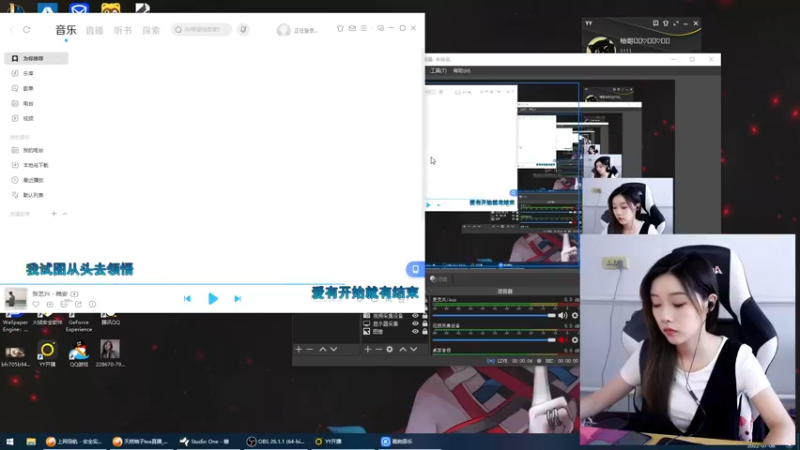Add a new playlist with the plus icon
The image size is (800, 450).
54,214
